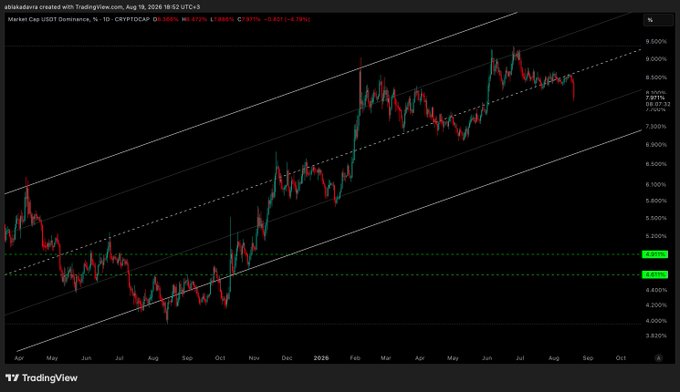Click the Mar label on time axis
Screen dimensions: 680x392
point(386,358)
